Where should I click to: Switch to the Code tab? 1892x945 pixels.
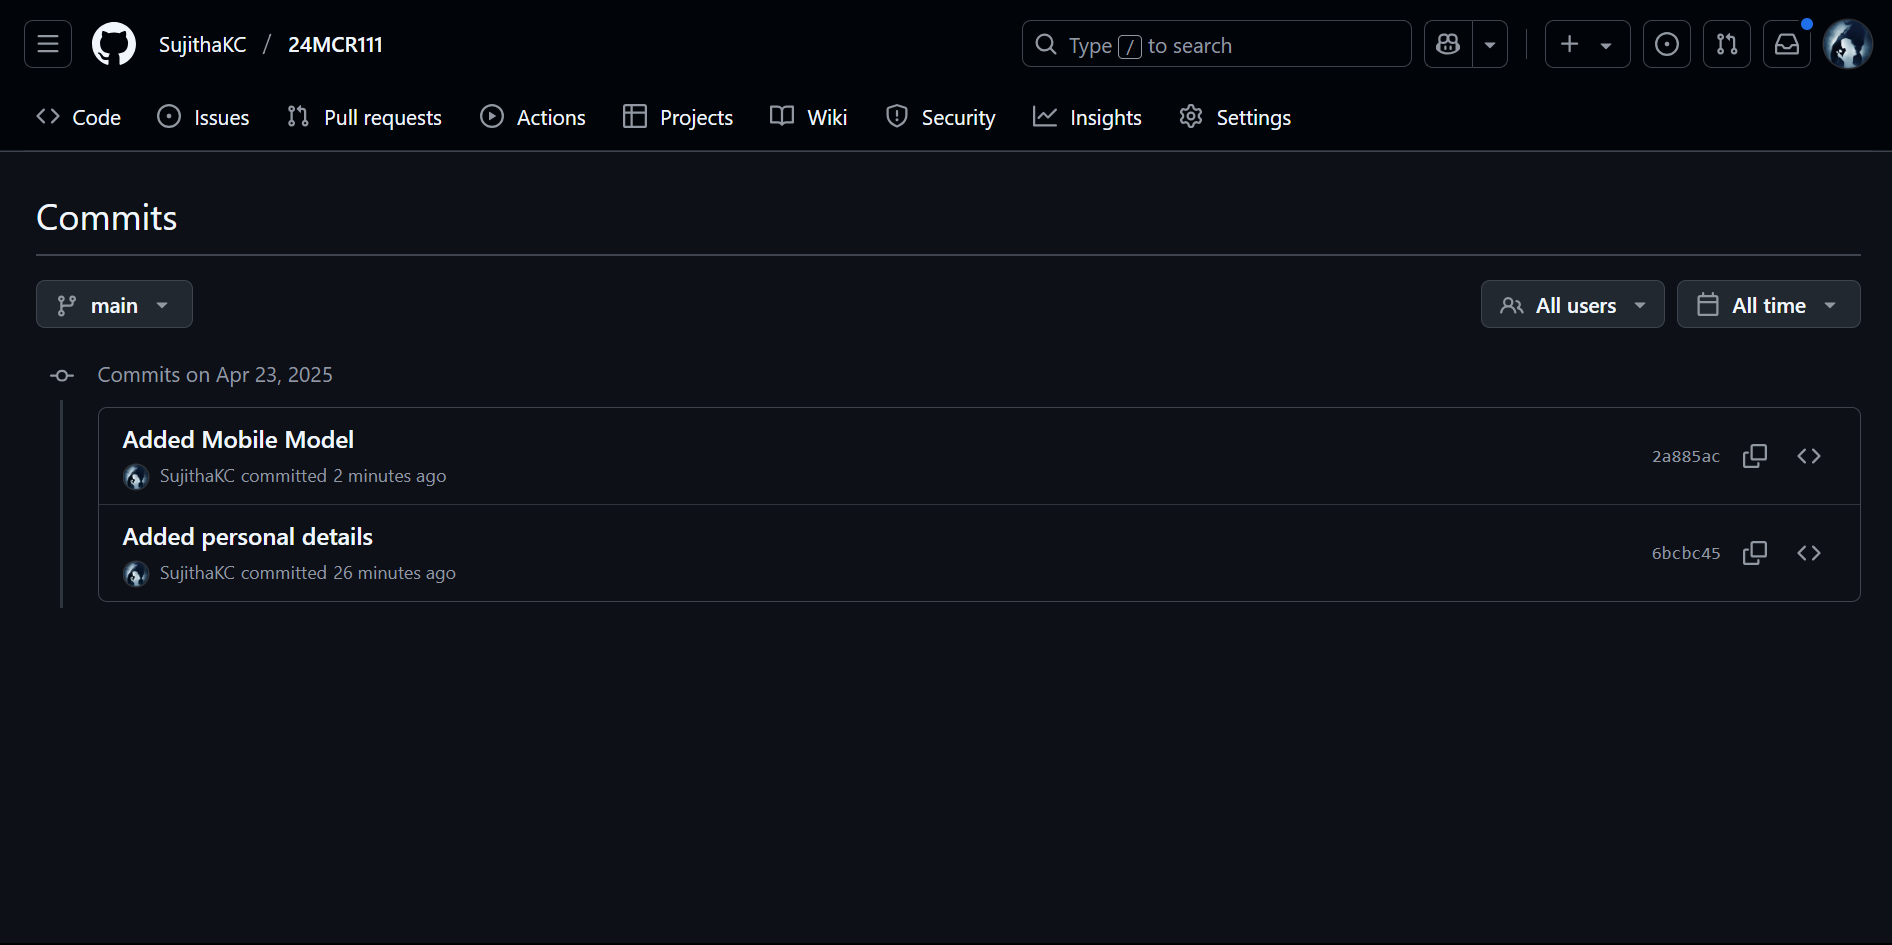tap(78, 117)
